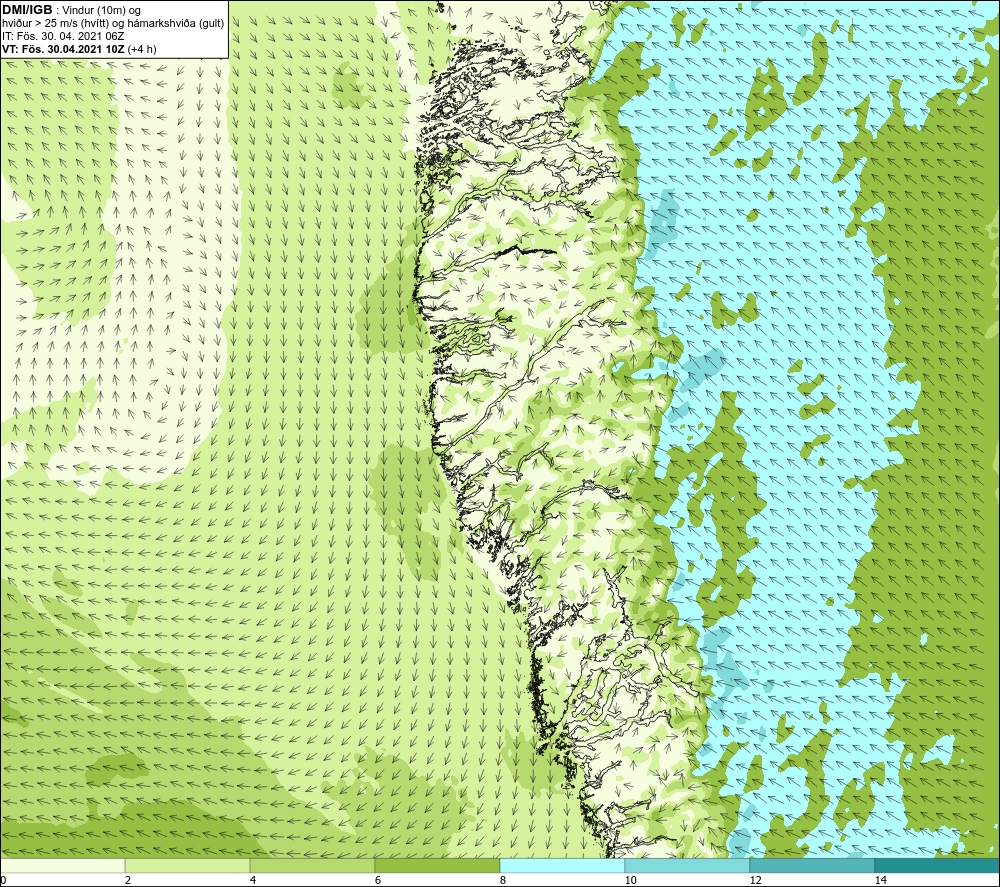The image size is (1000, 887).
Task: Click the "hviður > 25 m/s (hvítt)" legend description line
Action: [x=114, y=23]
